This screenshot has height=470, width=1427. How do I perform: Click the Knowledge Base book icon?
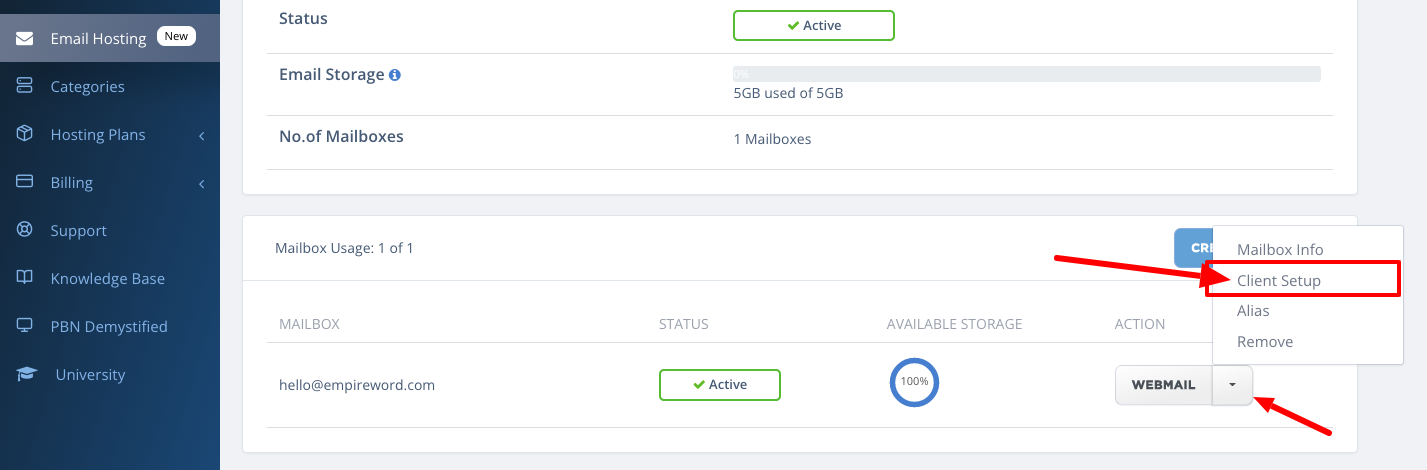26,278
